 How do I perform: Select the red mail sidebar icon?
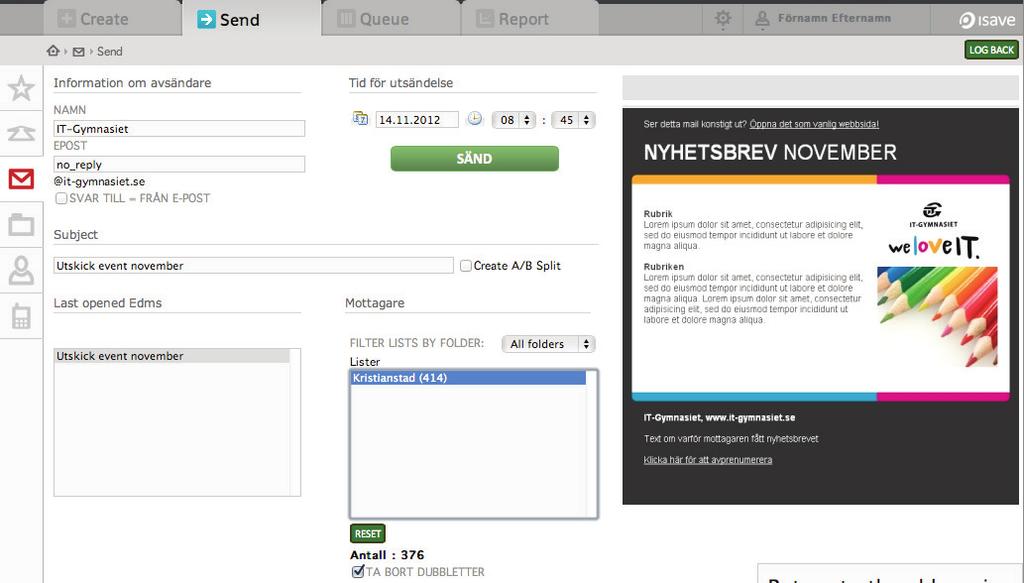(21, 178)
